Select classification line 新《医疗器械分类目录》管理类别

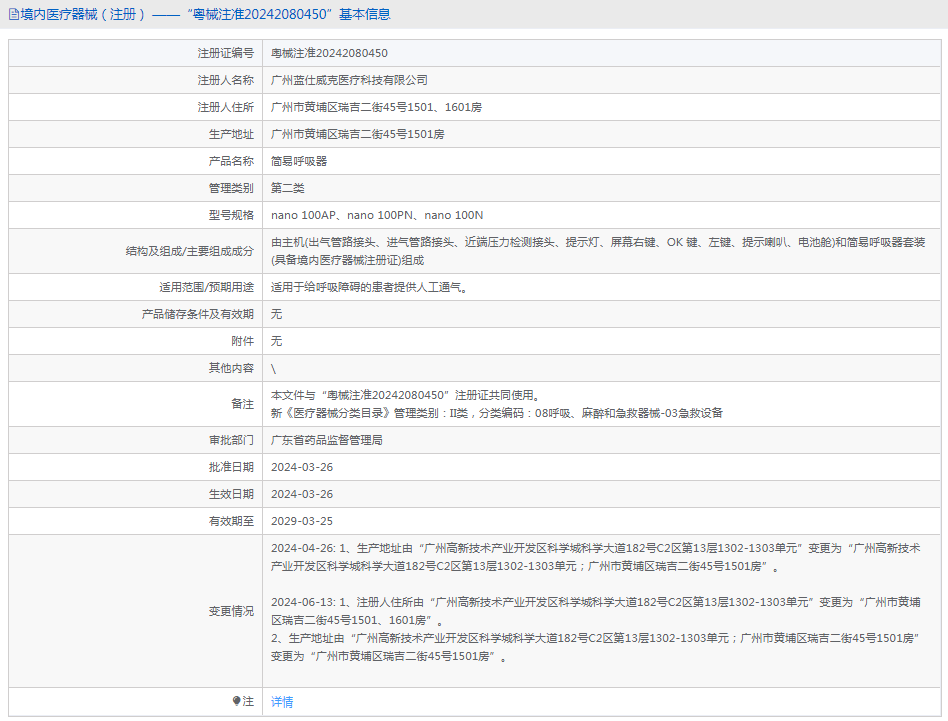pyautogui.click(x=497, y=413)
